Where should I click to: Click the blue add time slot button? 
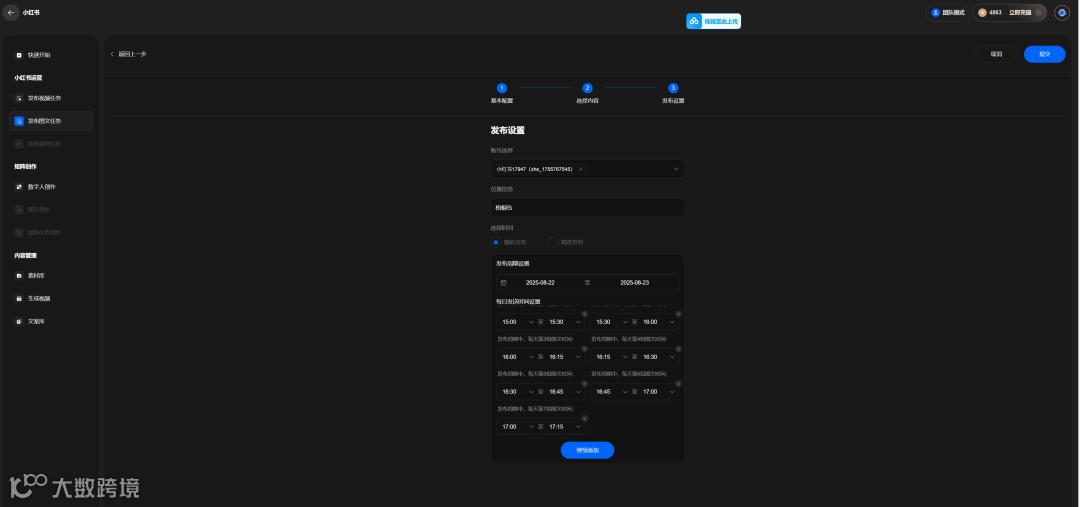588,451
